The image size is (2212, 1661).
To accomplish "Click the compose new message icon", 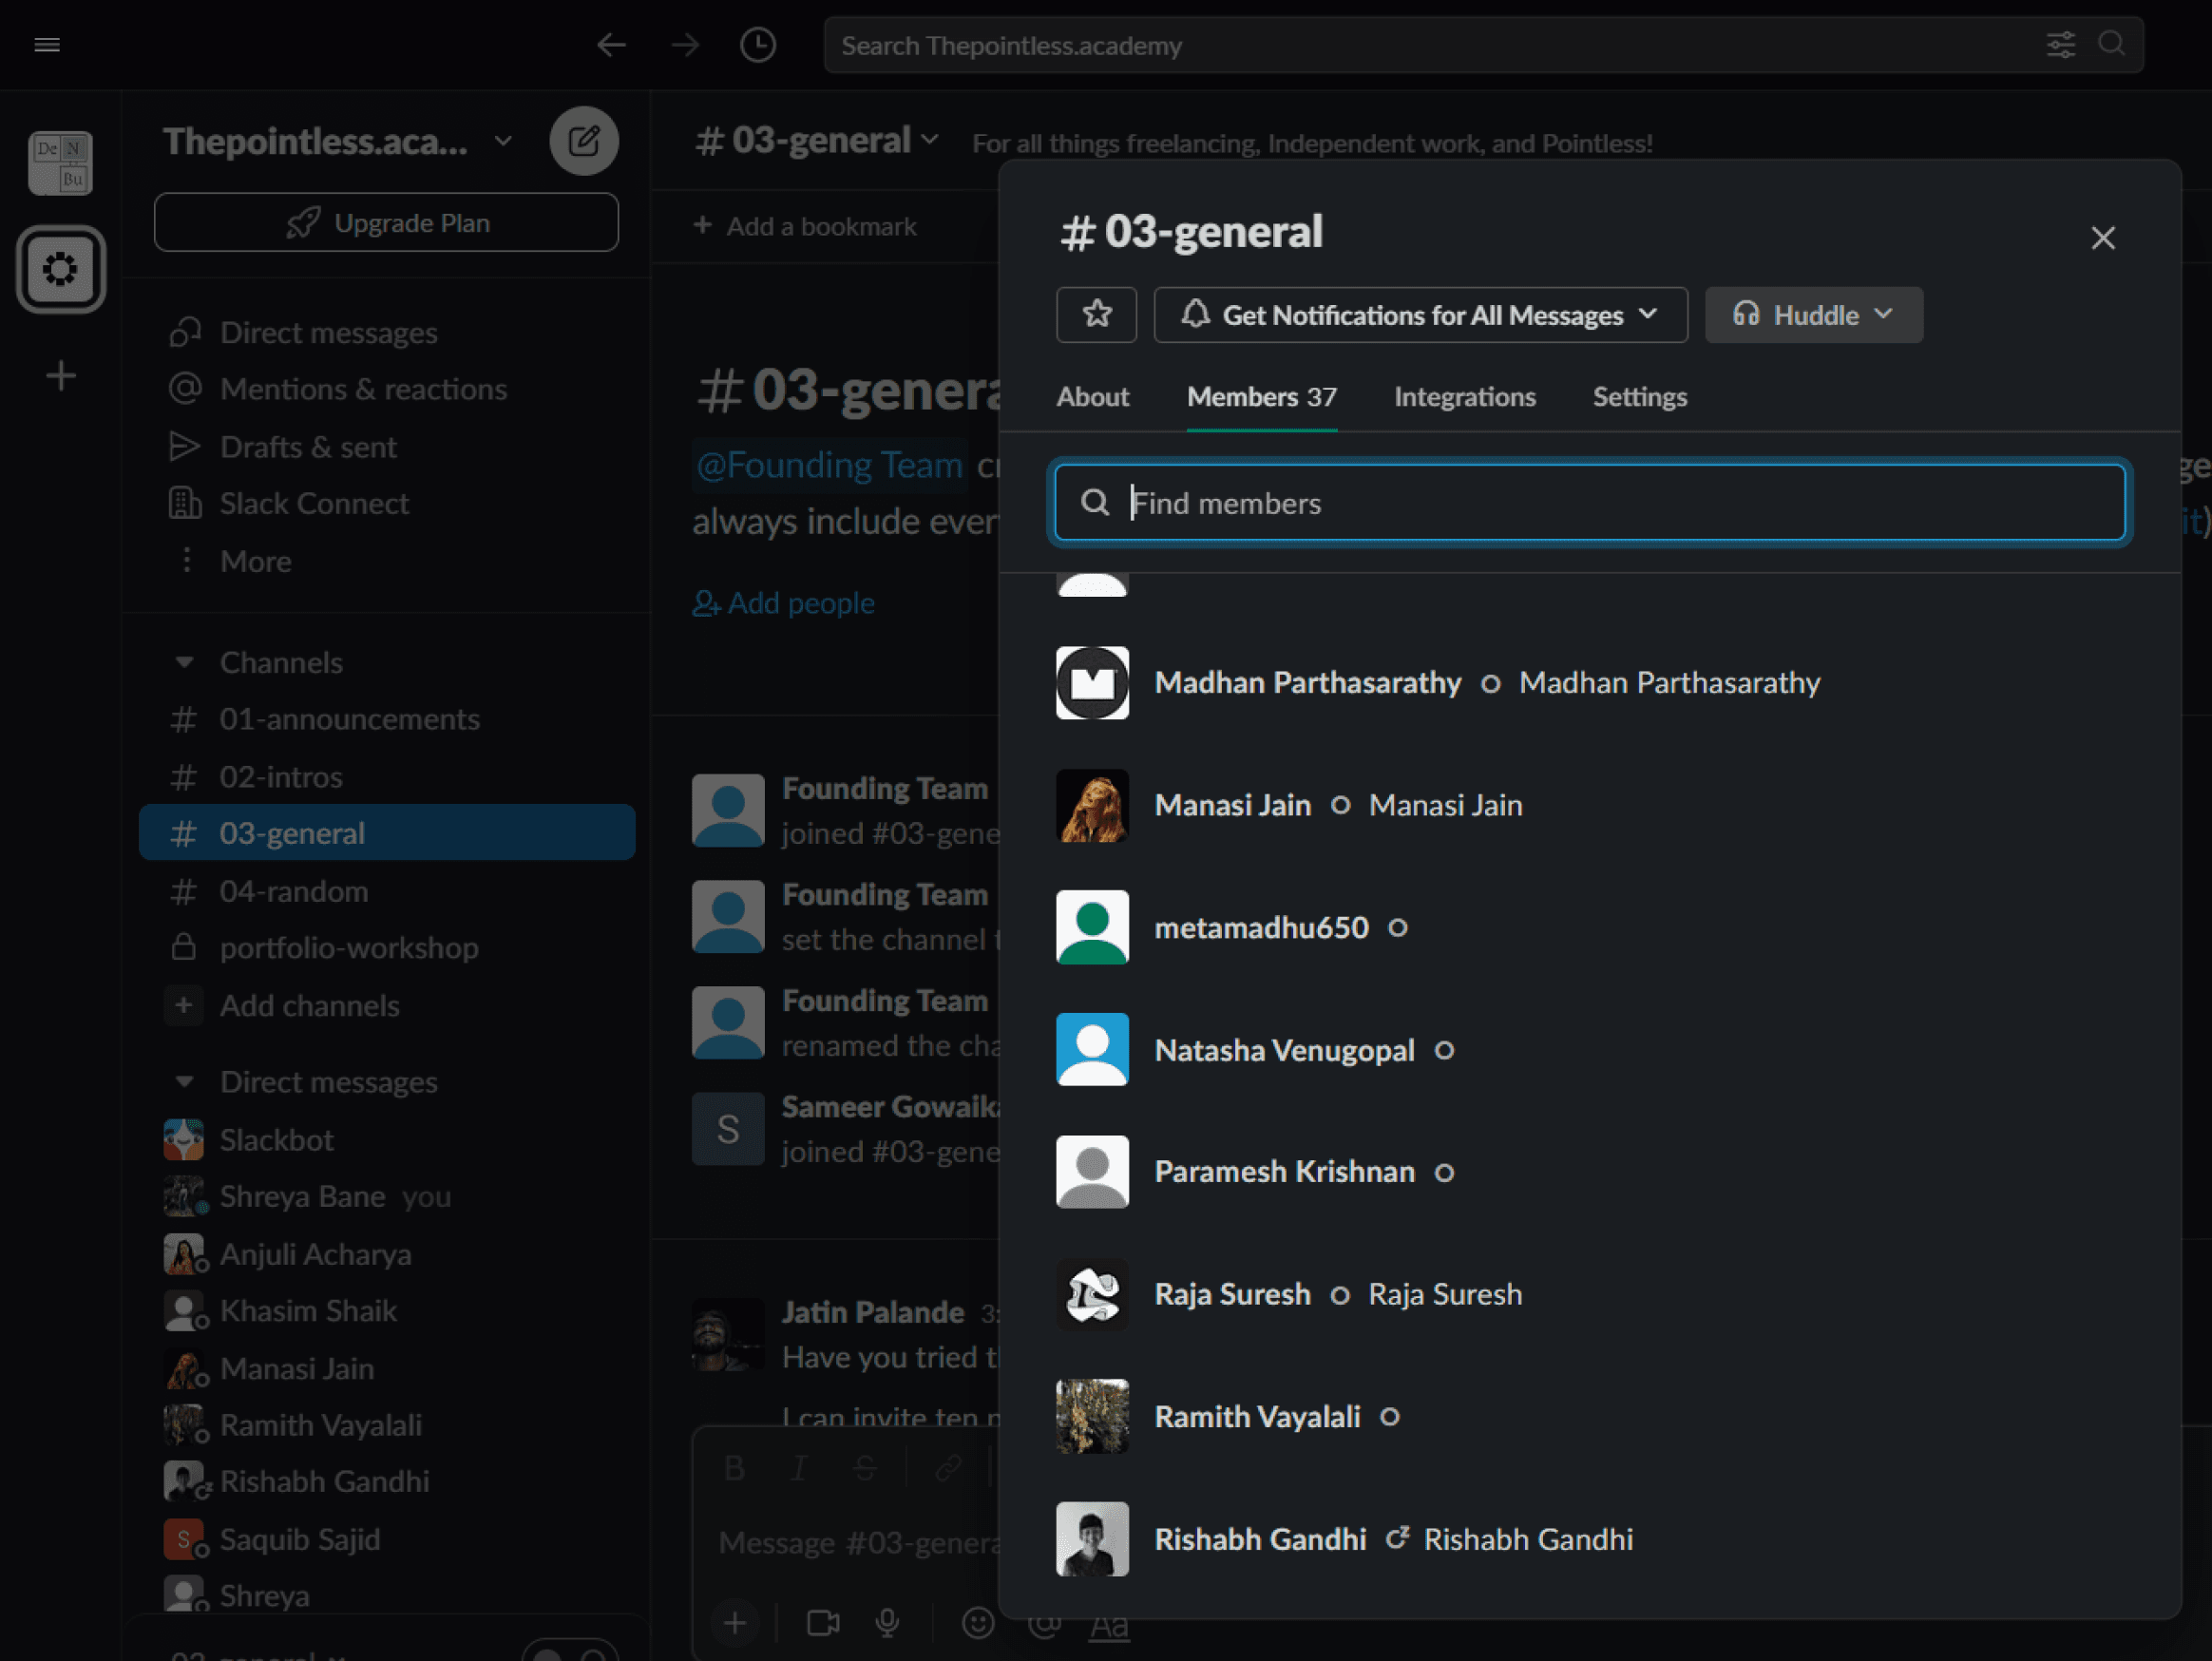I will point(583,140).
